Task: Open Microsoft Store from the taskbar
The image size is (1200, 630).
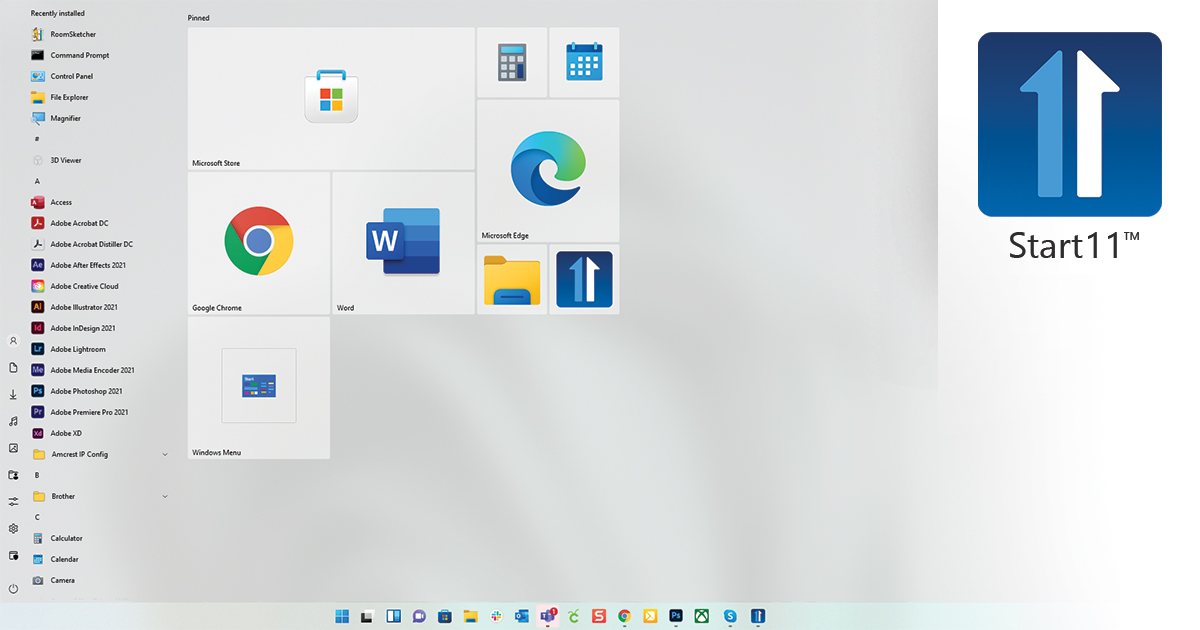Action: (x=446, y=616)
